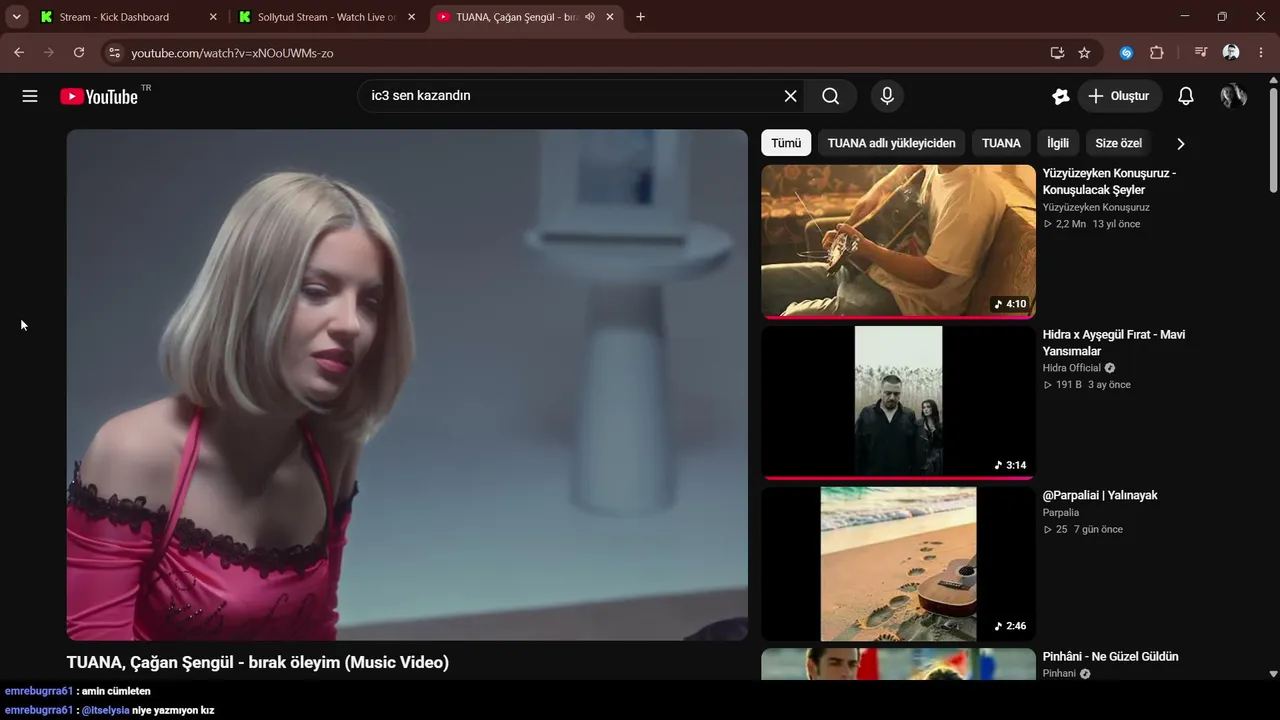The width and height of the screenshot is (1280, 720).
Task: Click the '25 7 gün önce' stats
Action: coord(1083,530)
